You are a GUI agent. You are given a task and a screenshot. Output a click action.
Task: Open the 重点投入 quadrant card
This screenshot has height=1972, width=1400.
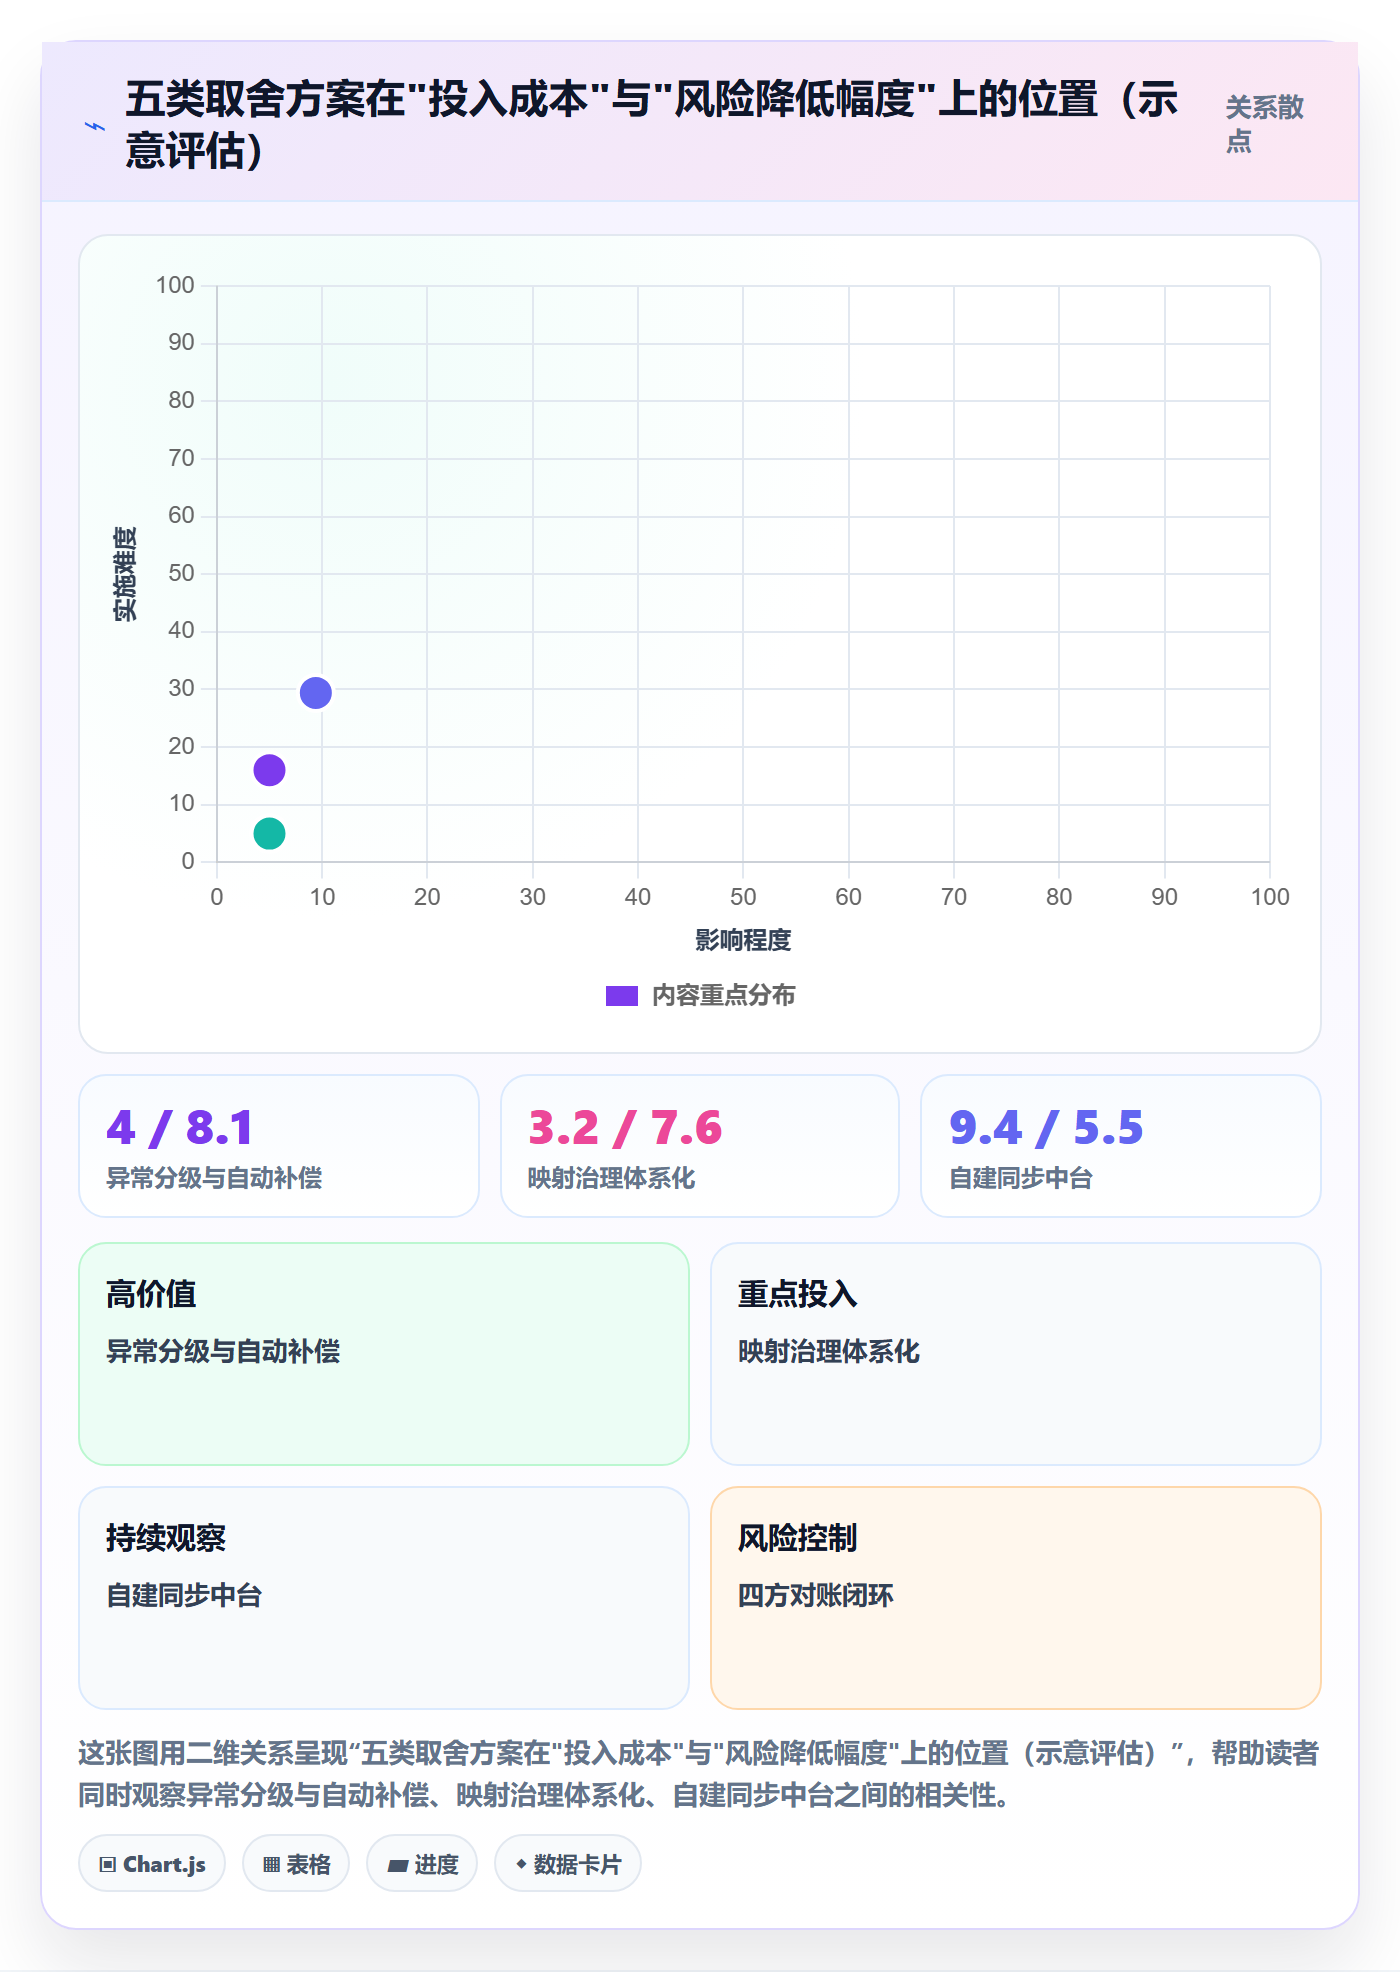[x=1016, y=1354]
